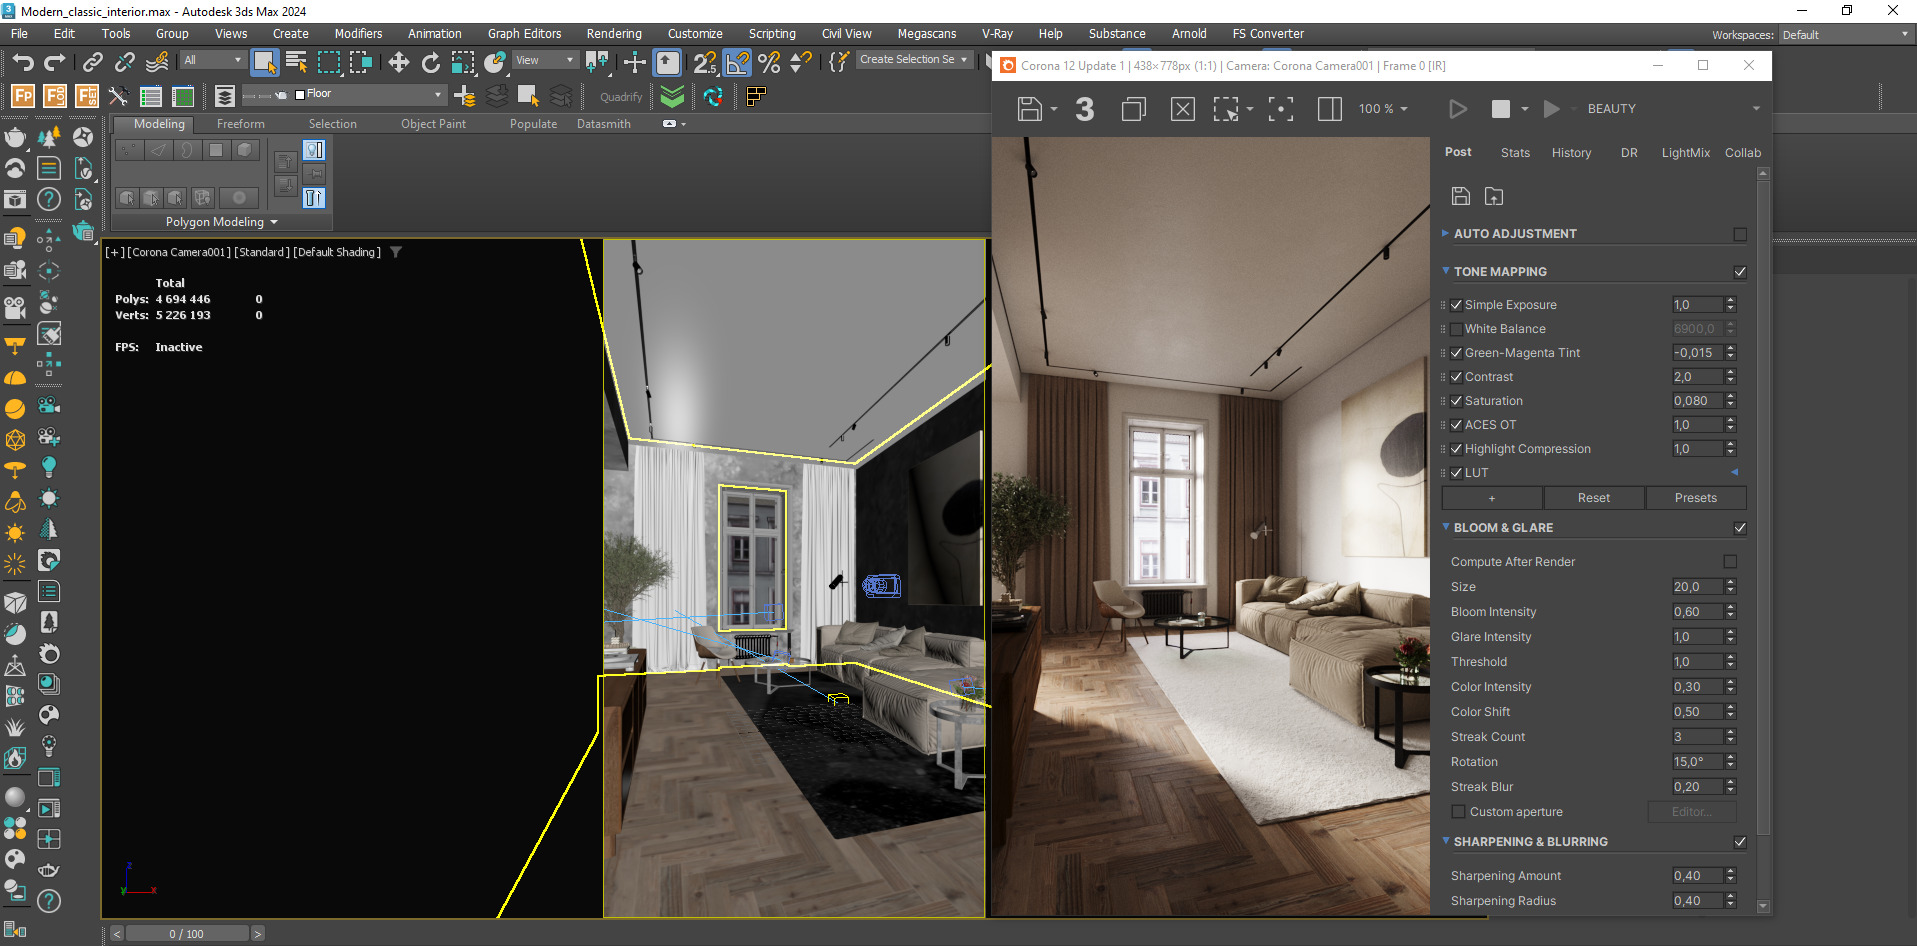
Task: Toggle the Angle Snap icon
Action: pyautogui.click(x=737, y=63)
